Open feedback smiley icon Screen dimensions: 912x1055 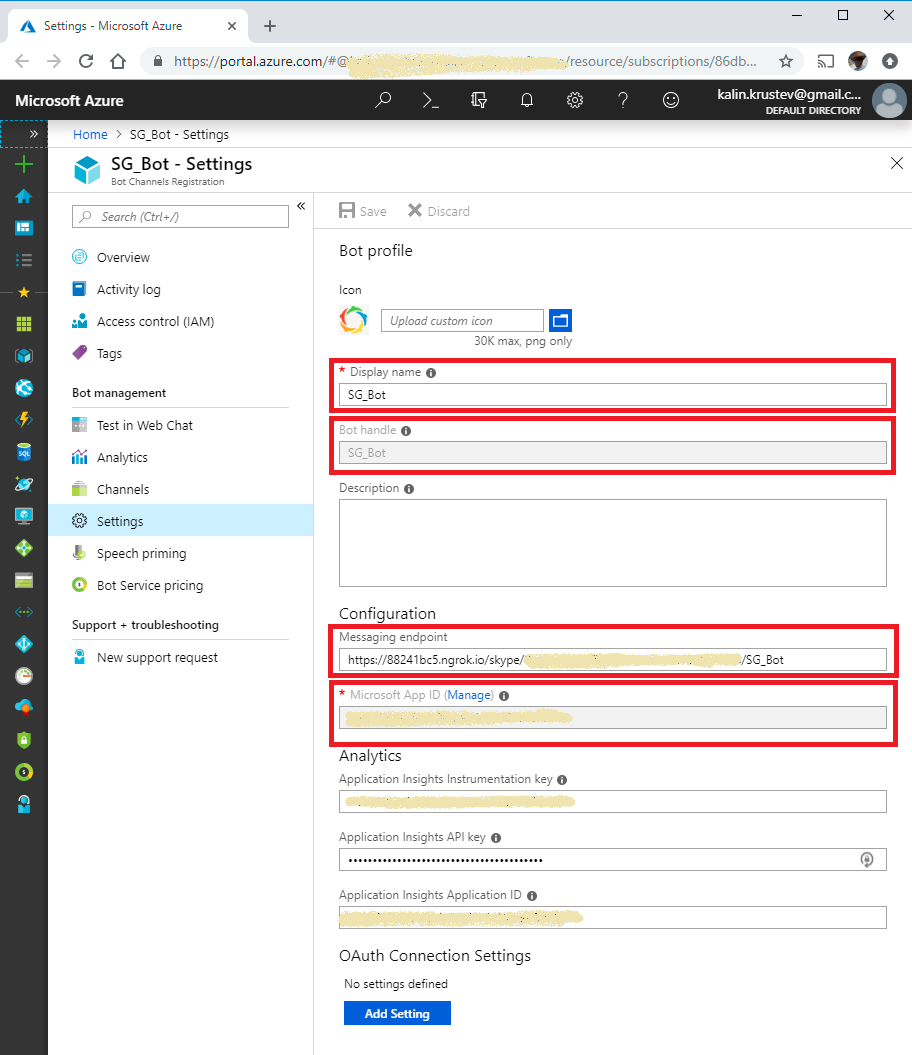[x=671, y=100]
